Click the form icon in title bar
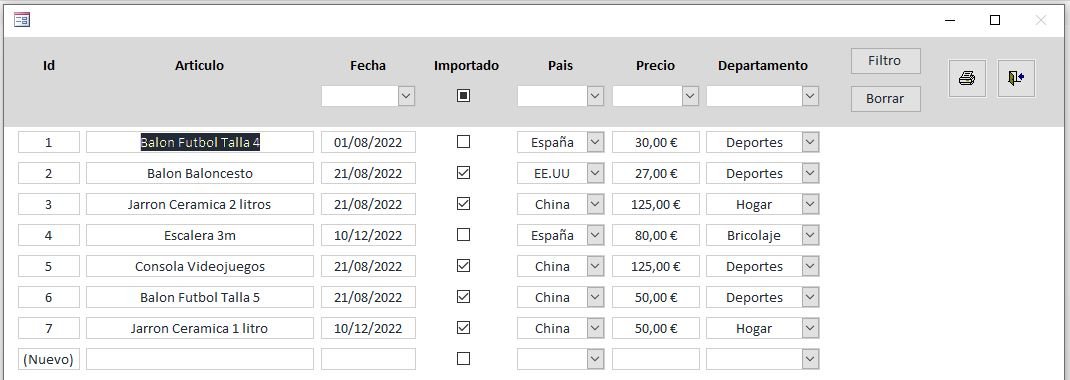Viewport: 1070px width, 380px height. pyautogui.click(x=21, y=20)
